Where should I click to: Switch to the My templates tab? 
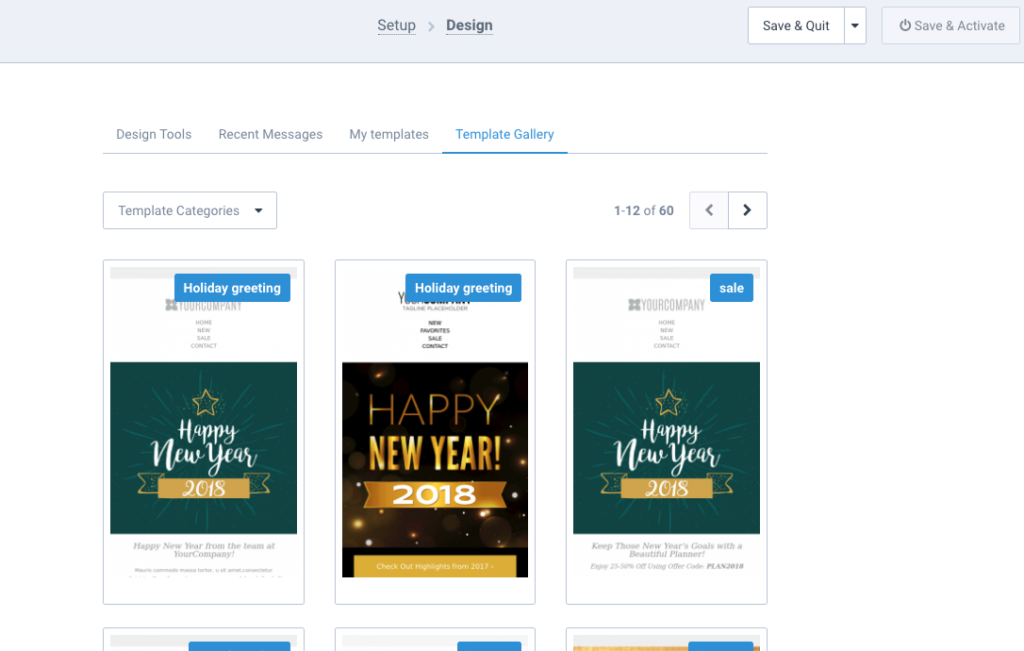pyautogui.click(x=389, y=134)
